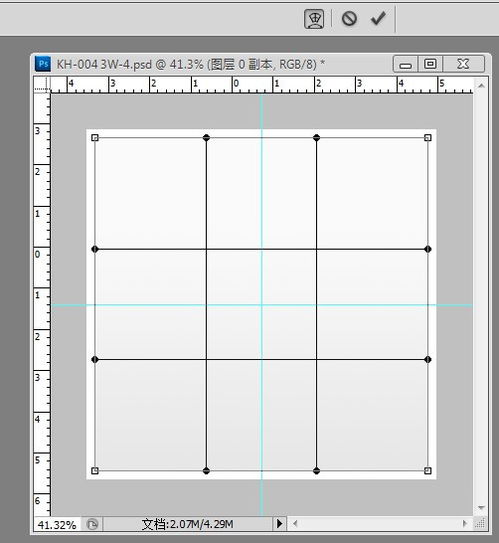Click the vertical scrollbar down arrow
This screenshot has height=543, width=499.
481,508
